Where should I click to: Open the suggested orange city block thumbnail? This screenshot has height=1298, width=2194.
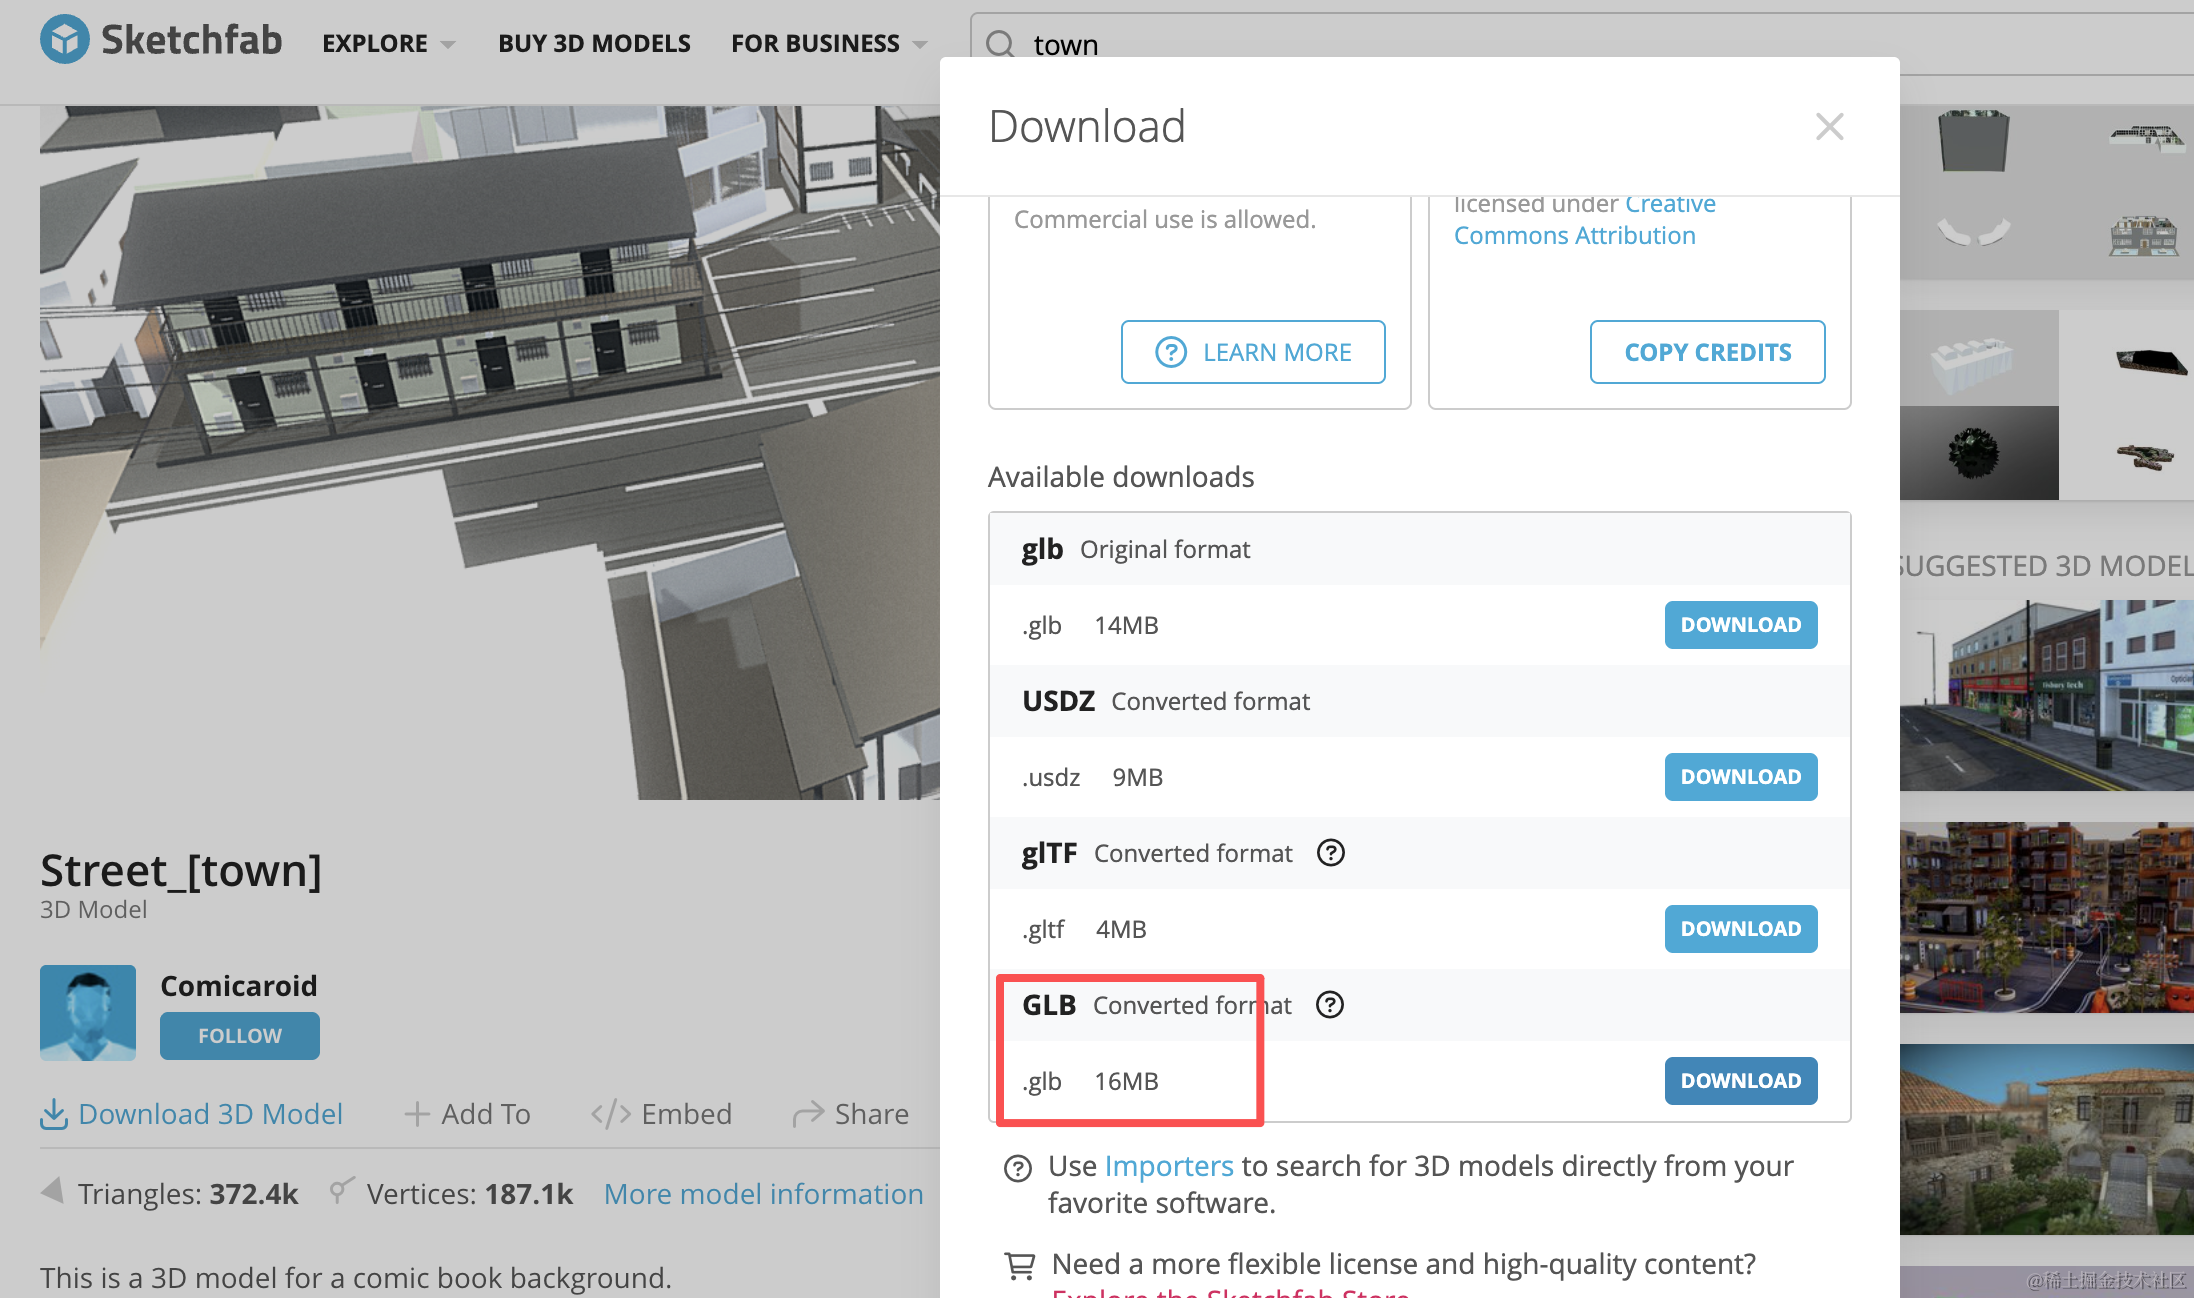pyautogui.click(x=2047, y=918)
